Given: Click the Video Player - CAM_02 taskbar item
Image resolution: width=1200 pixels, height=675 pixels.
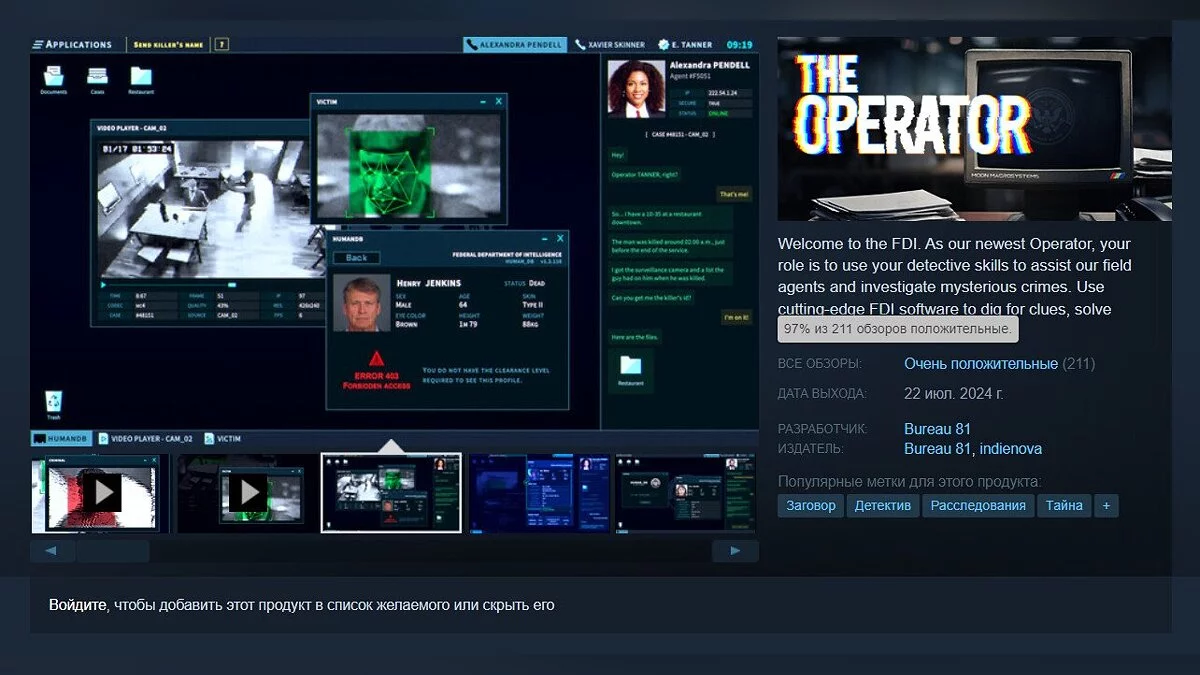Looking at the screenshot, I should point(146,438).
